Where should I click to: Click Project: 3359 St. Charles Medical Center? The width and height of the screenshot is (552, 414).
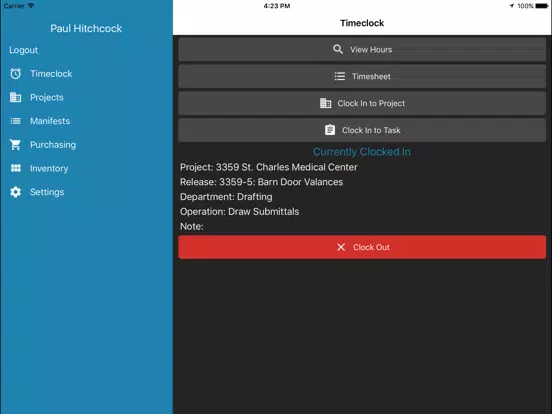tap(269, 167)
